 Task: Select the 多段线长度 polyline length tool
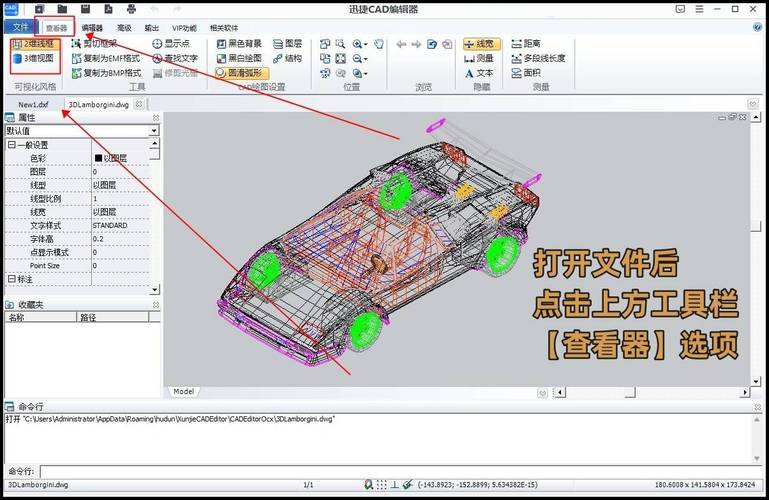click(538, 58)
